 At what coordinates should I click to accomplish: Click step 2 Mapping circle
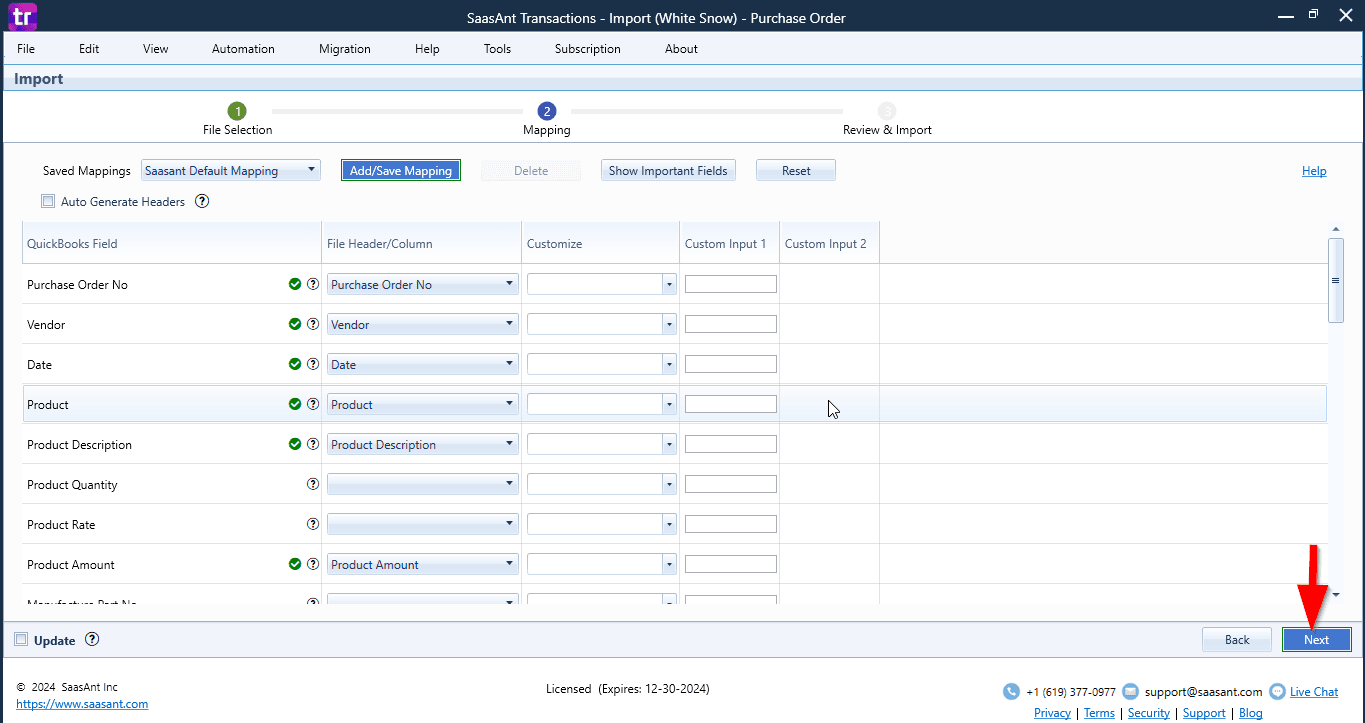[547, 111]
